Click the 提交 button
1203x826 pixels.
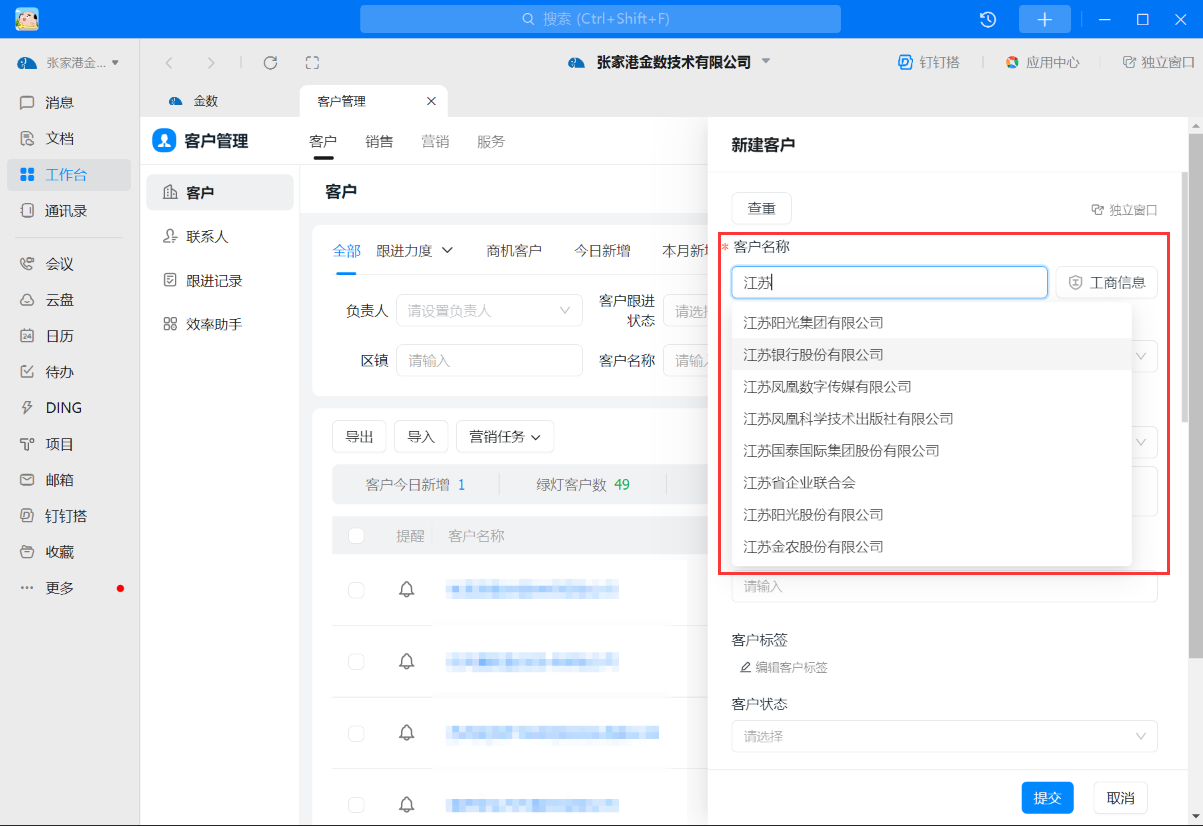coord(1047,798)
